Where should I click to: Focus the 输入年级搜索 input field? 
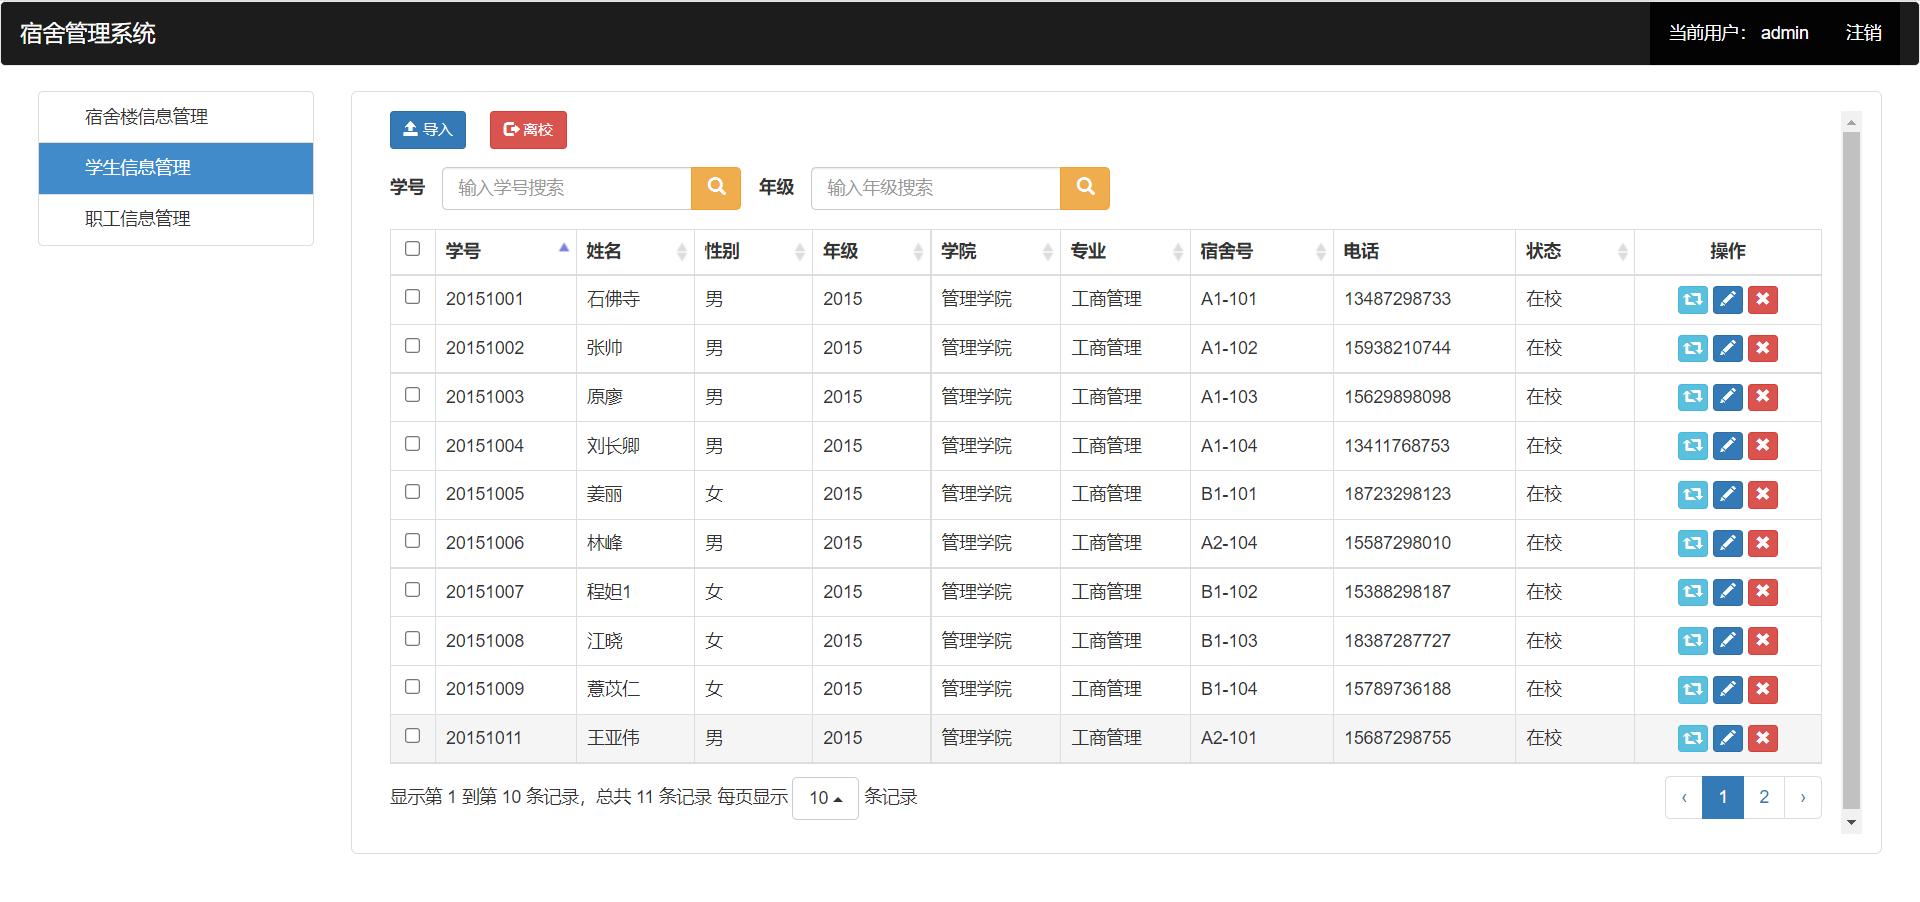click(936, 188)
